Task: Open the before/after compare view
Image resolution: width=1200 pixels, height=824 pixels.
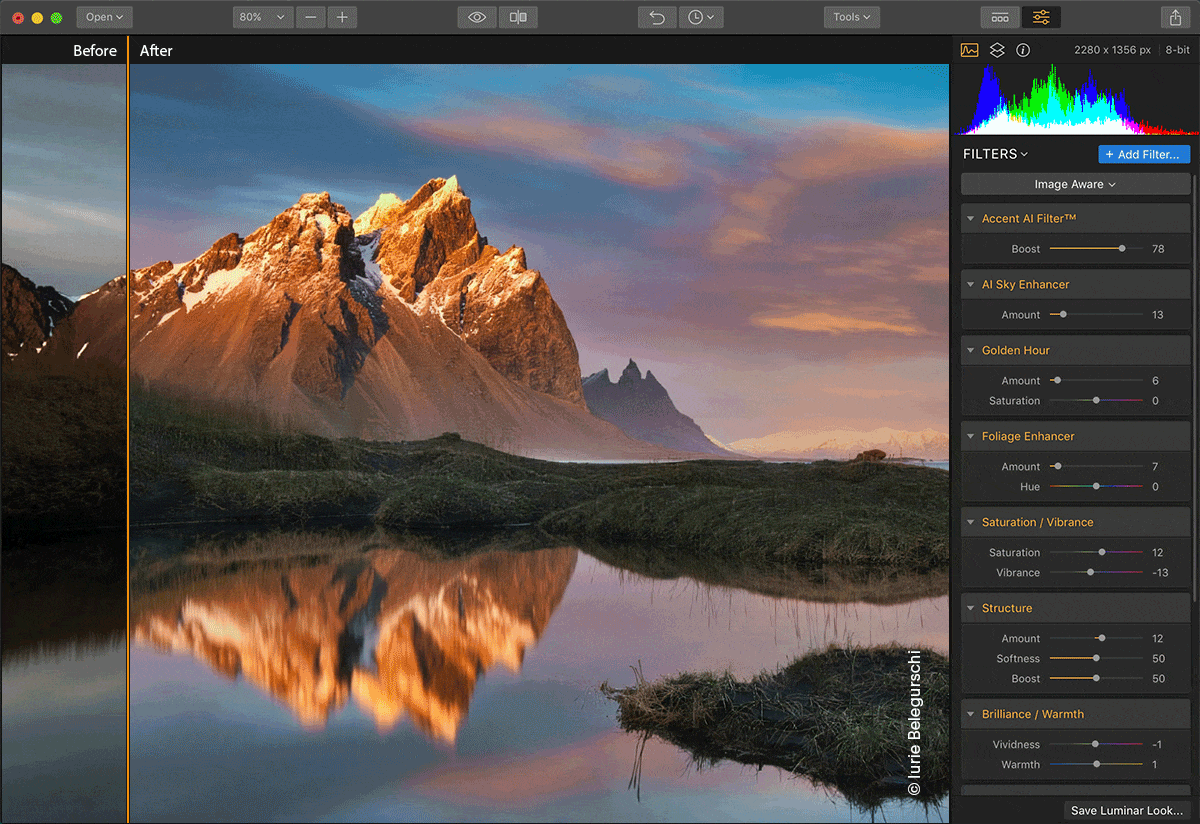Action: coord(518,16)
